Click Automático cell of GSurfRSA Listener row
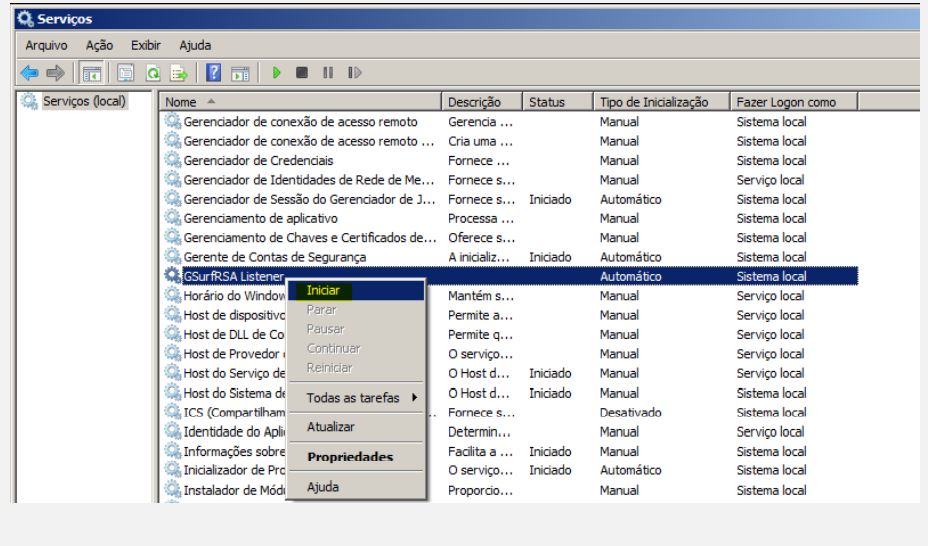The width and height of the screenshot is (928, 546). click(630, 276)
